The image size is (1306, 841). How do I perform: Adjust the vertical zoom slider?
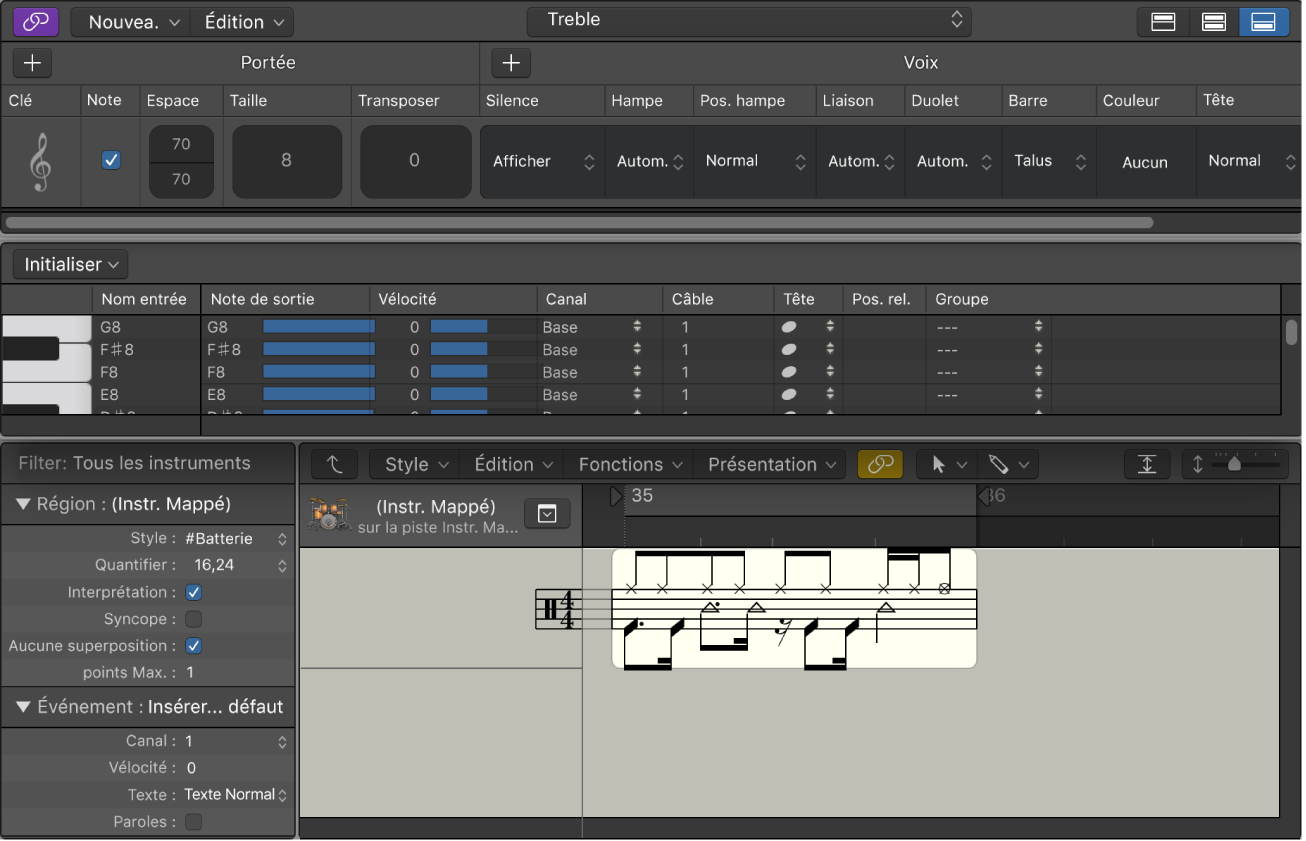tap(1235, 464)
